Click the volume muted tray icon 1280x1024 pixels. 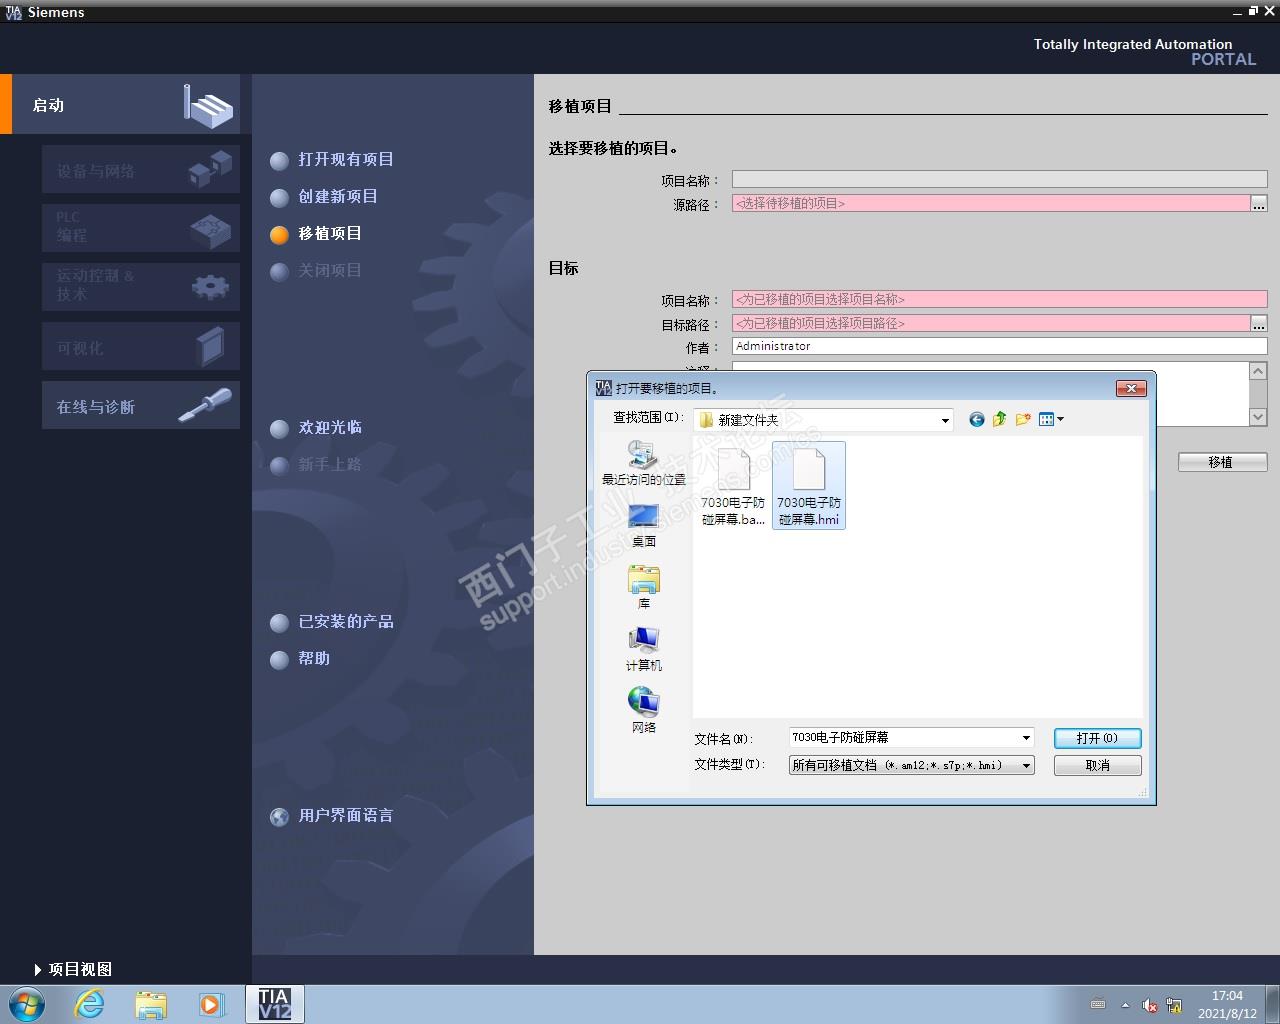pos(1150,1005)
